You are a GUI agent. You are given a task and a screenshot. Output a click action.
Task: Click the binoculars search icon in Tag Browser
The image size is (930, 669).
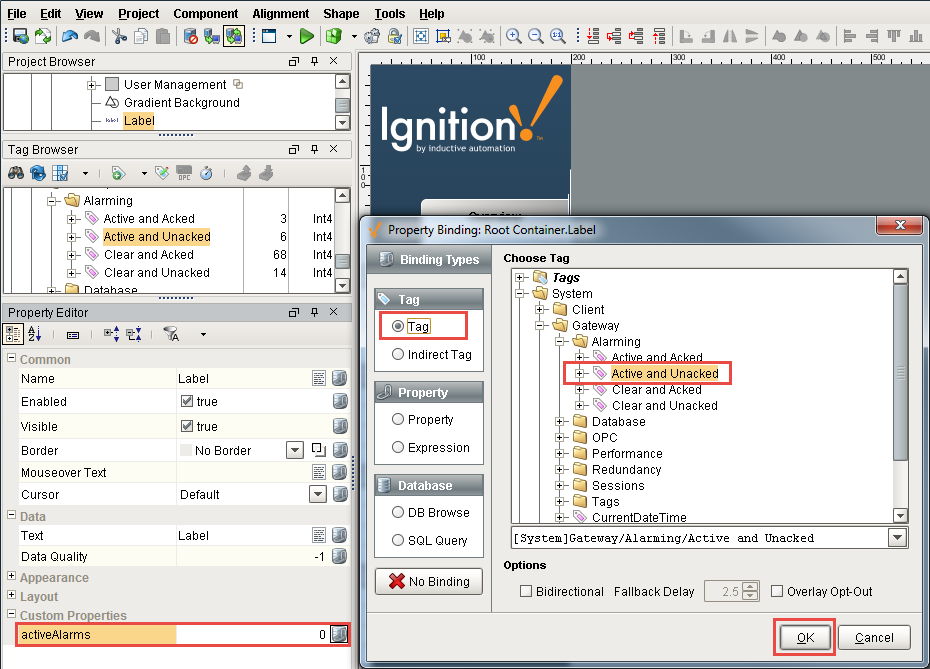click(16, 173)
